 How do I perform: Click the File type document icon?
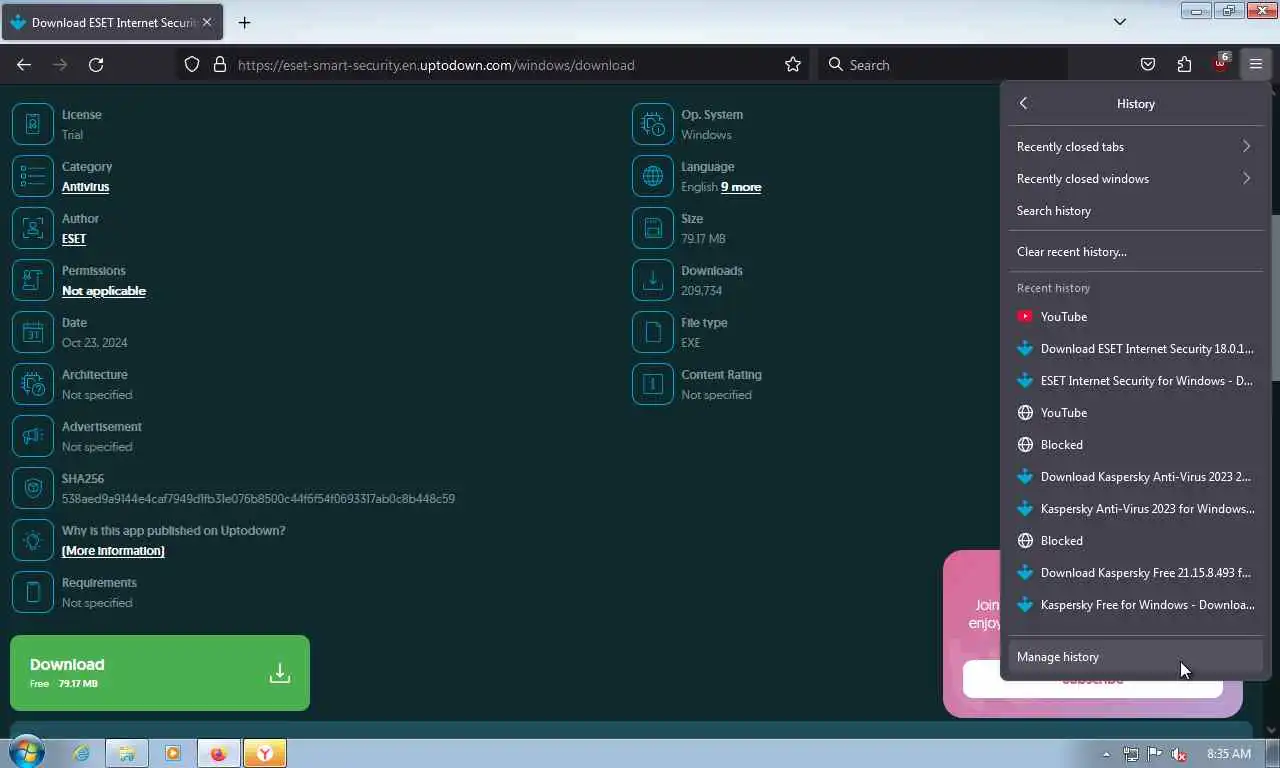pos(653,332)
